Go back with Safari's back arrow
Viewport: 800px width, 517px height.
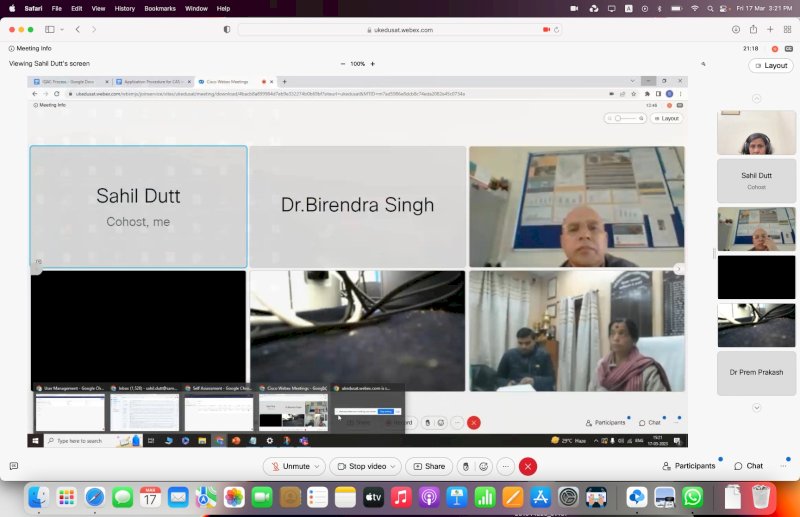point(78,30)
